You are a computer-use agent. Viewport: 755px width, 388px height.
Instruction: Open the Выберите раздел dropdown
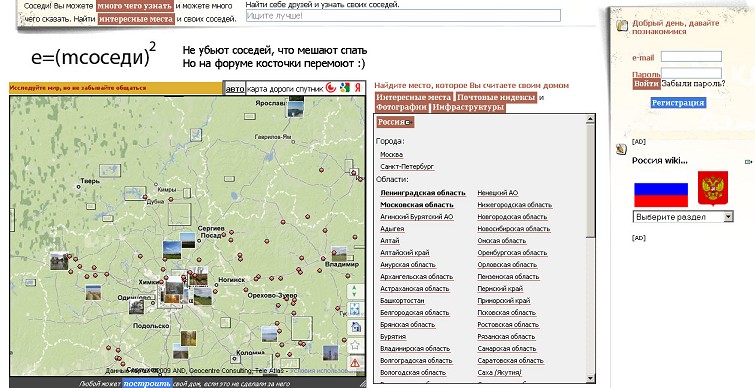683,217
